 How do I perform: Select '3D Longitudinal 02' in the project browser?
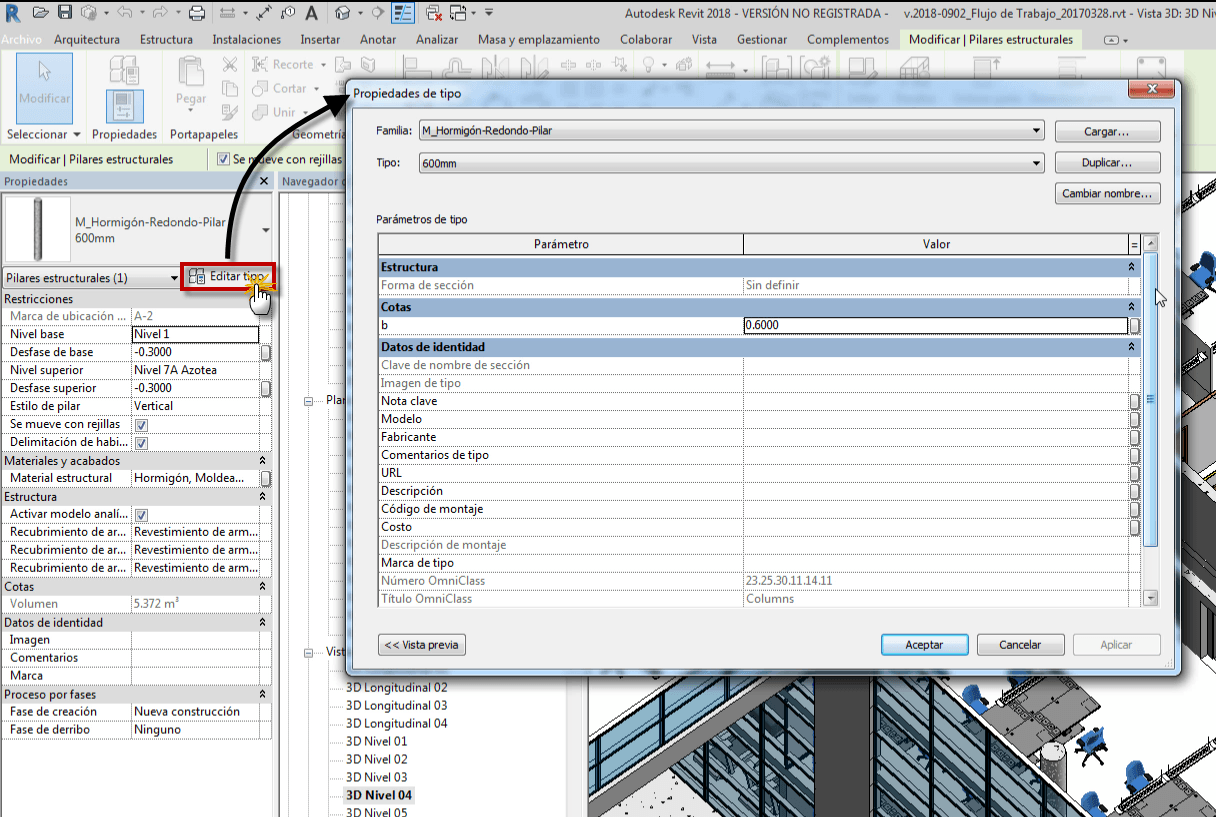397,688
